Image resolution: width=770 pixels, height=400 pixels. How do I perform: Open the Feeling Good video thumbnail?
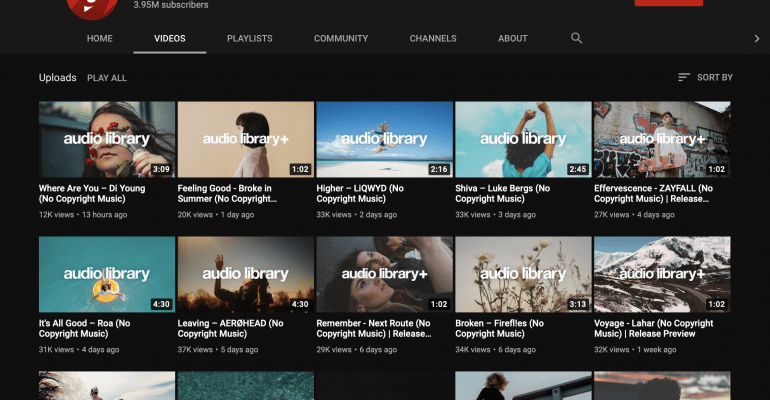(246, 139)
